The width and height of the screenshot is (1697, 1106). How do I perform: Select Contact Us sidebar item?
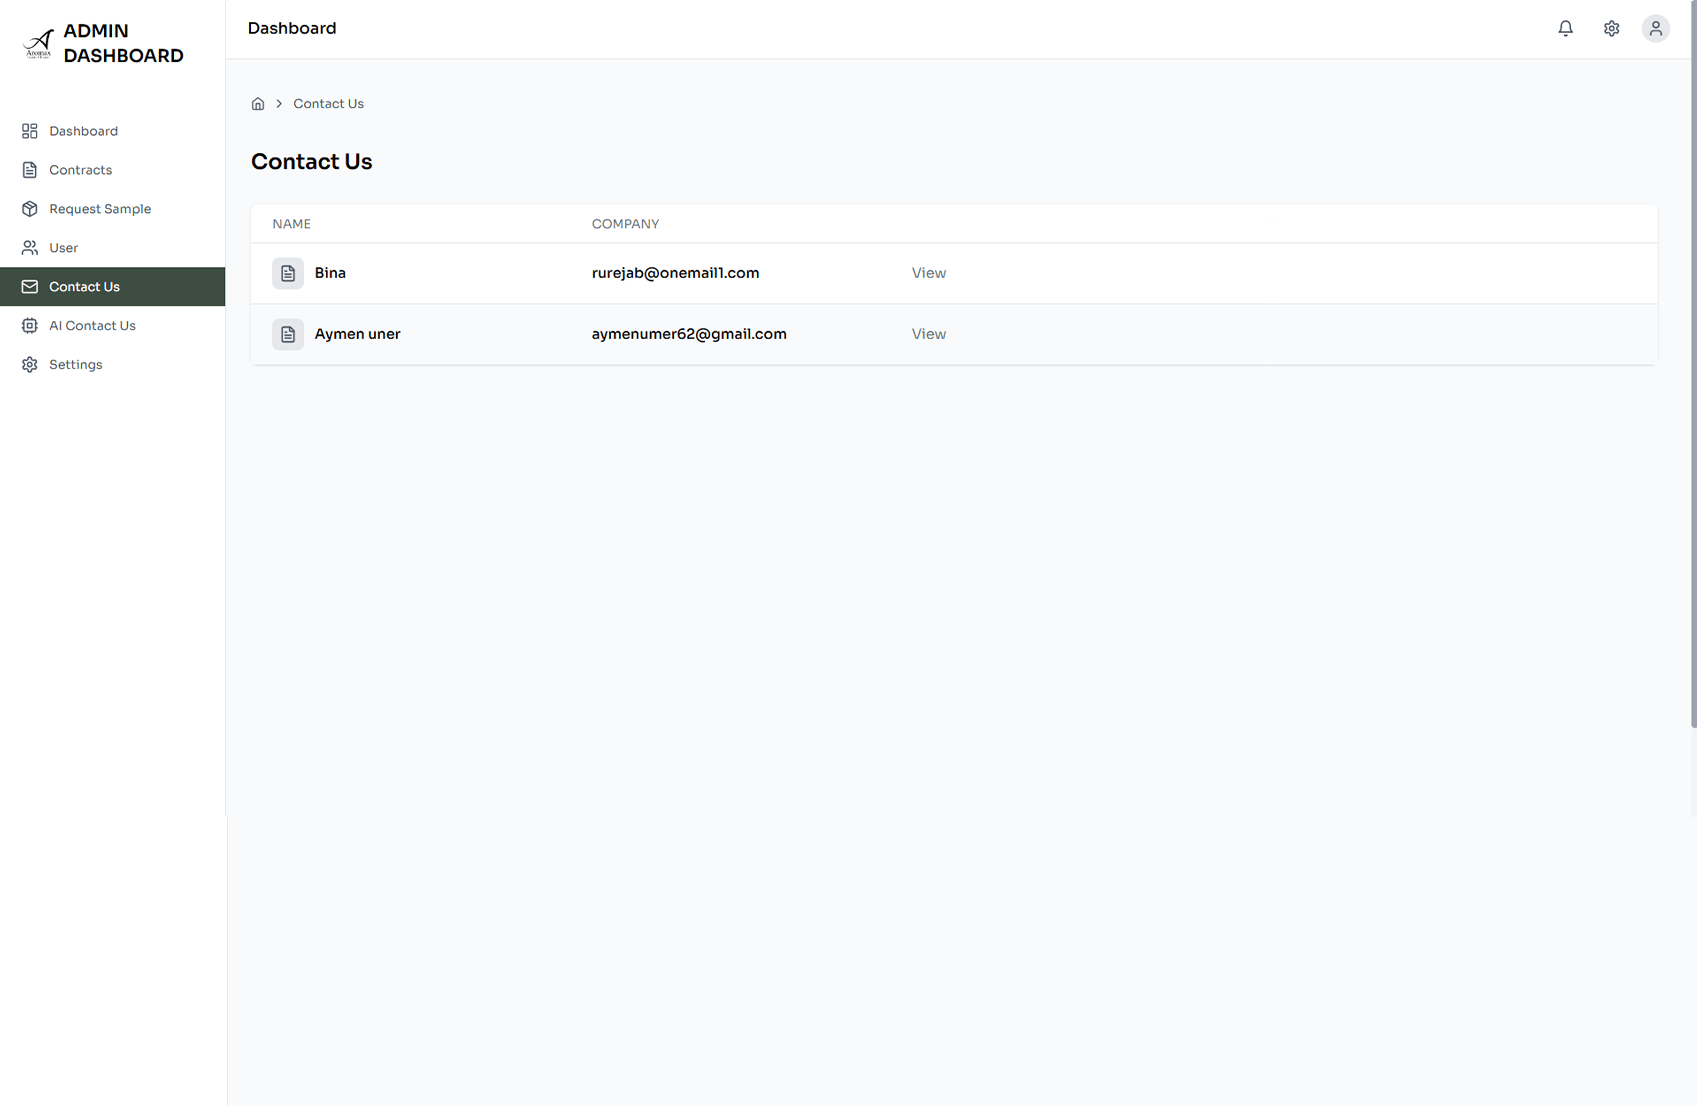(84, 287)
